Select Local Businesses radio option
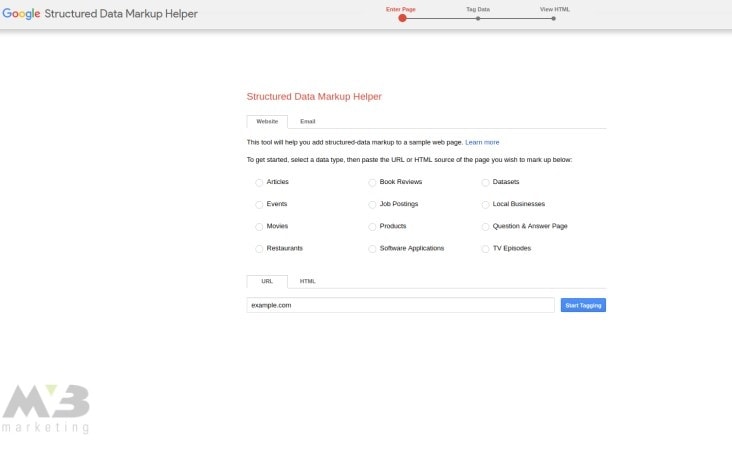 [485, 204]
